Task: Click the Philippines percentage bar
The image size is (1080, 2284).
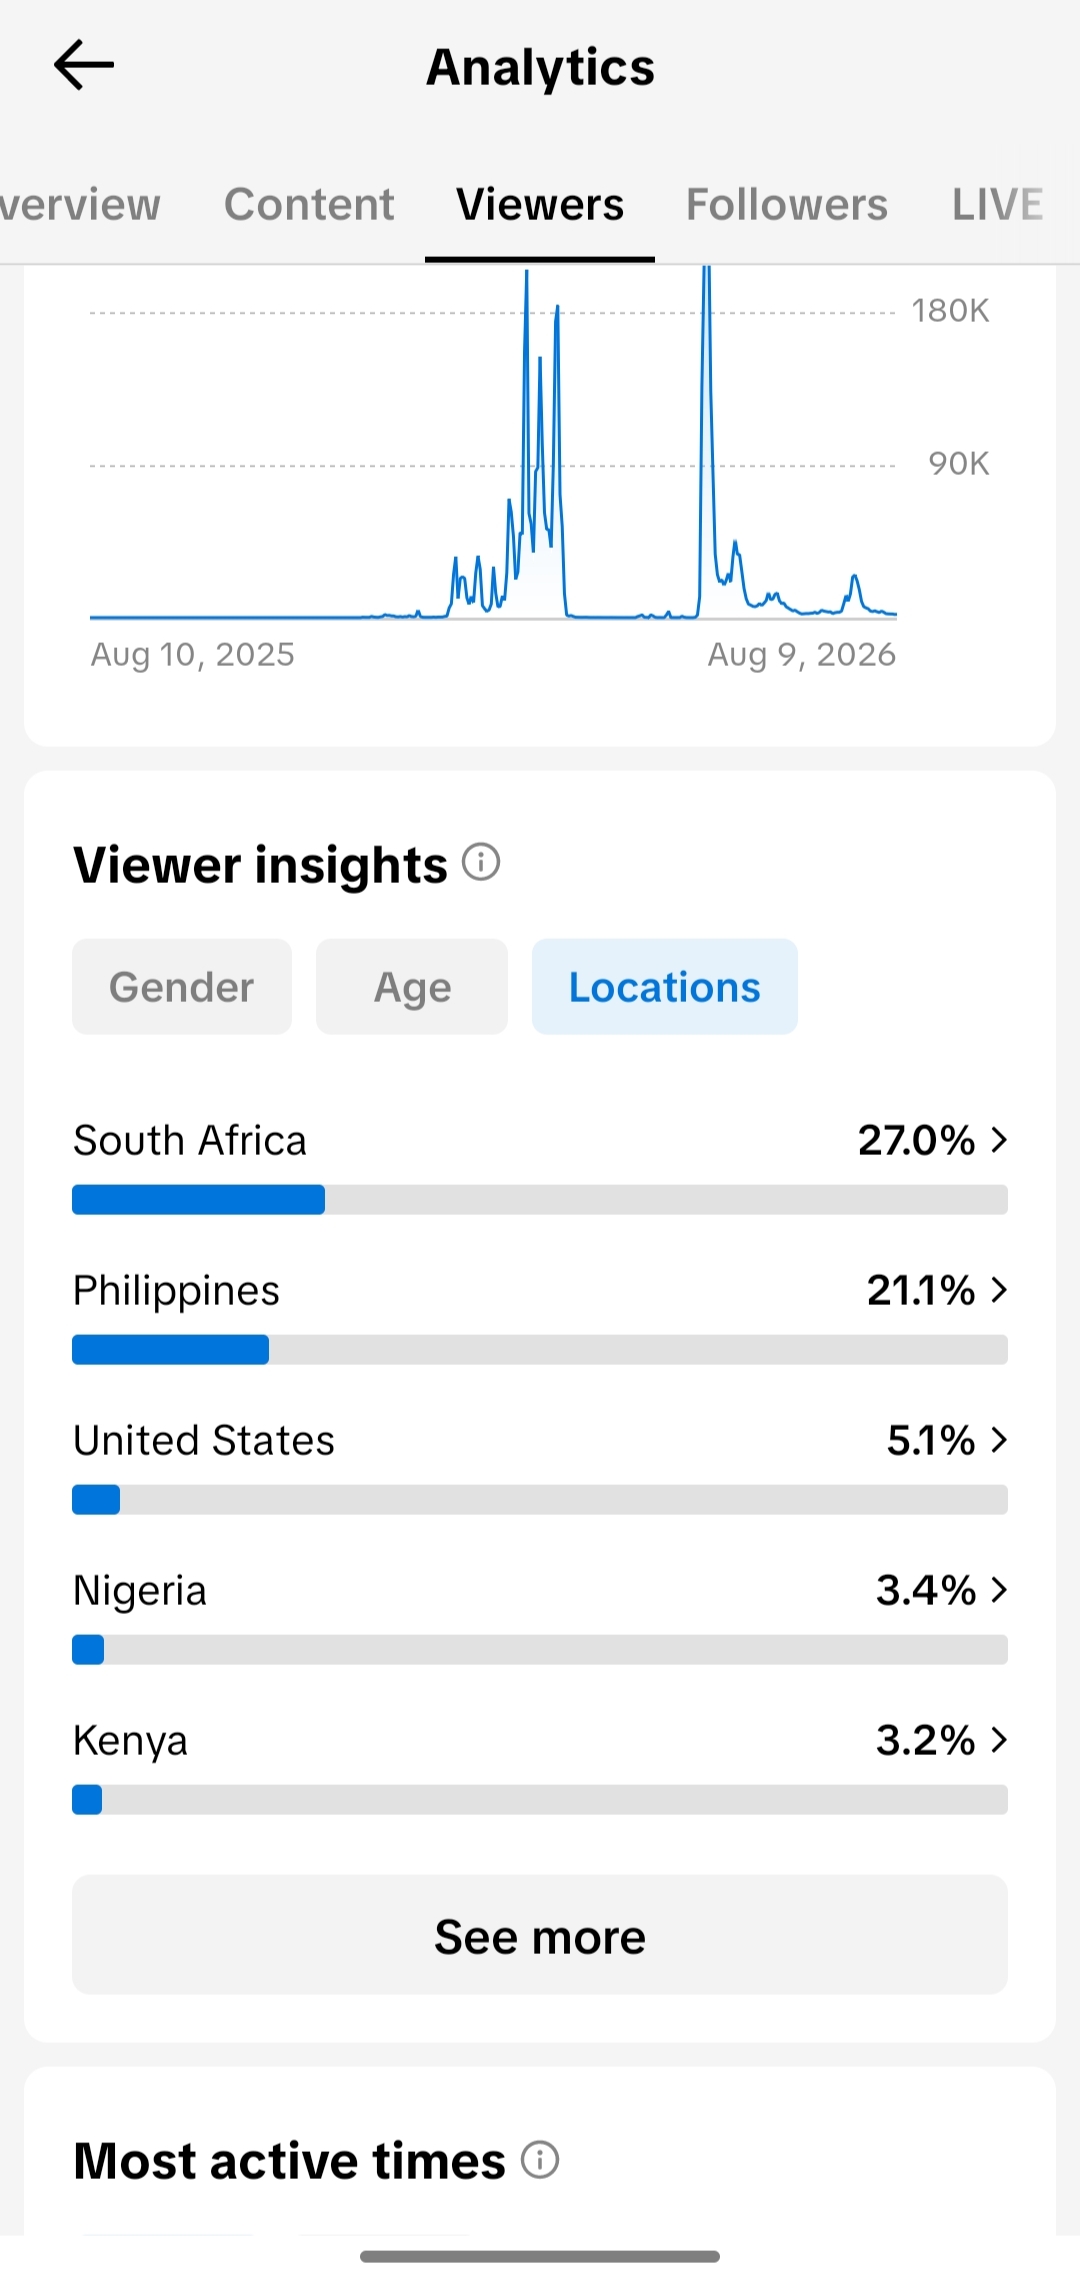Action: [x=540, y=1350]
